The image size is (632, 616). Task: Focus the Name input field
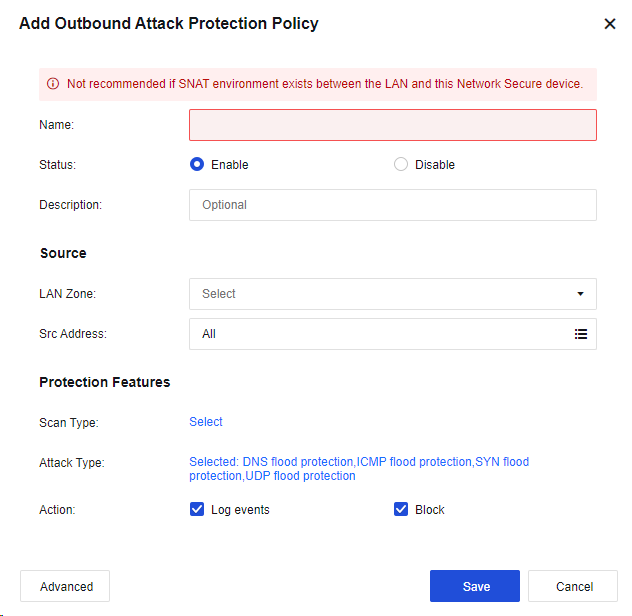392,125
